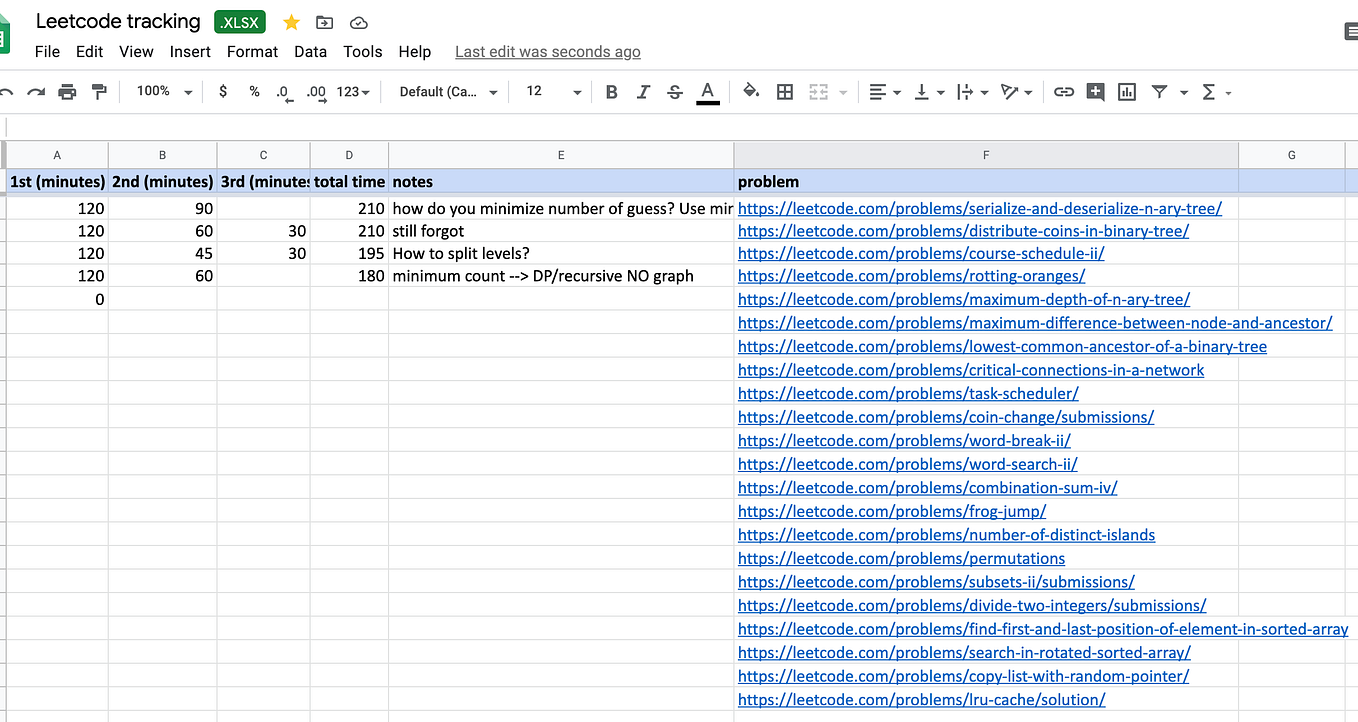This screenshot has width=1358, height=722.
Task: Open font family Default dropdown
Action: (x=448, y=92)
